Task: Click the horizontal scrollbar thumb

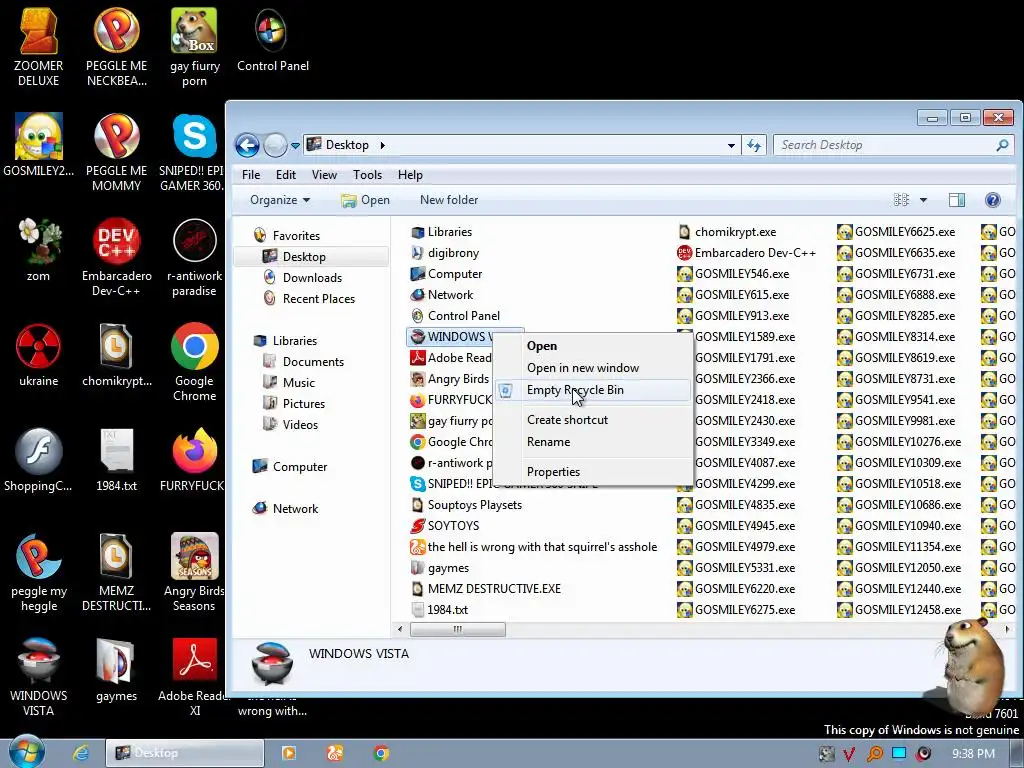Action: click(x=457, y=630)
